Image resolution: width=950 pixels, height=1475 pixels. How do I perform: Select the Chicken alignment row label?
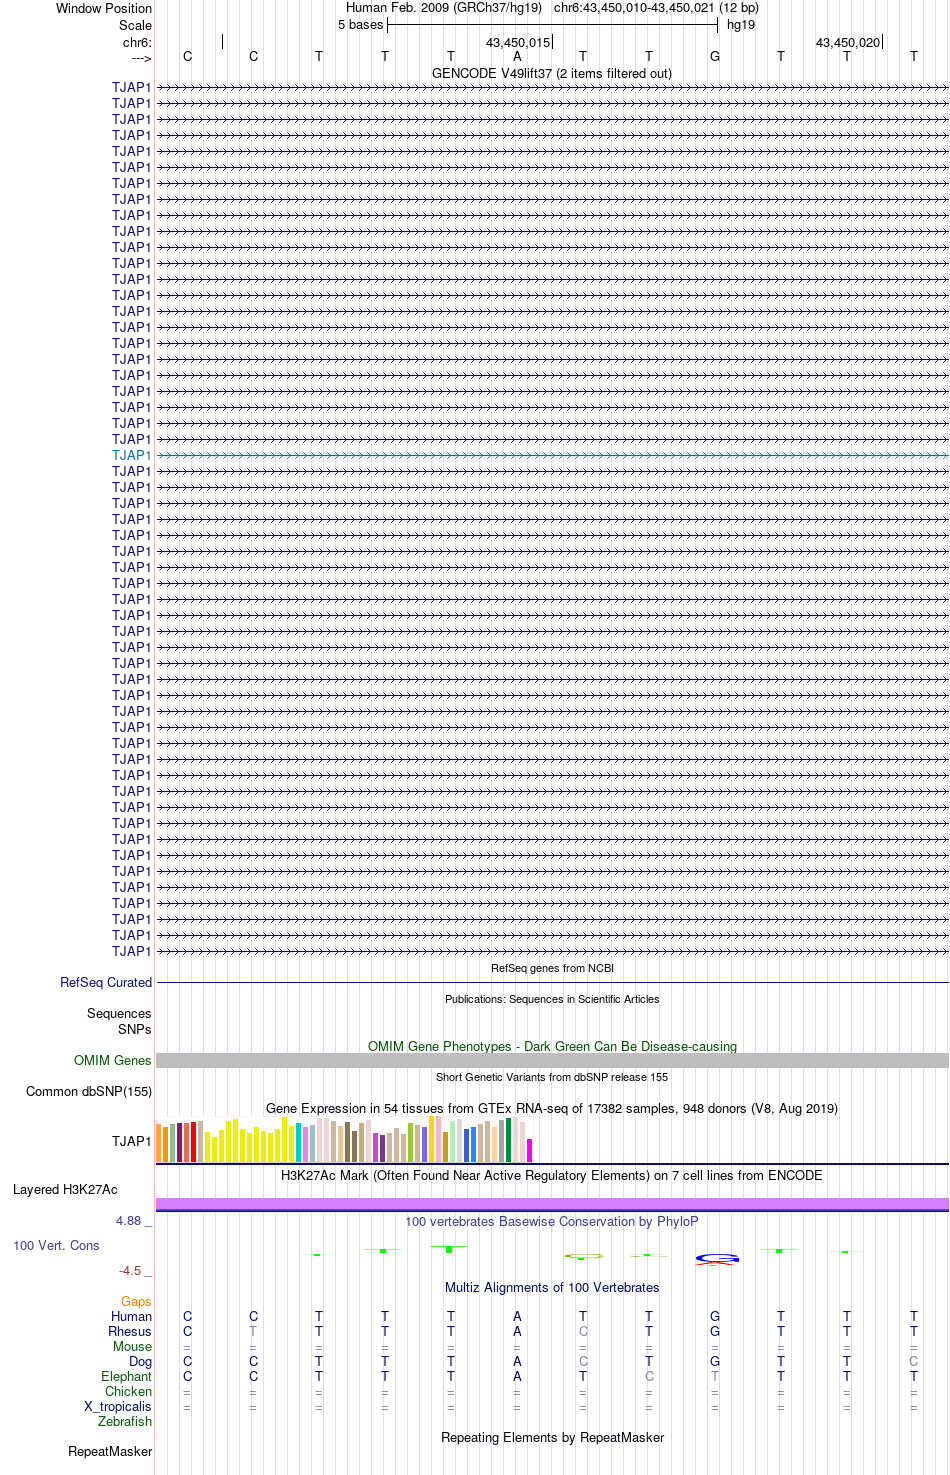pyautogui.click(x=128, y=1392)
